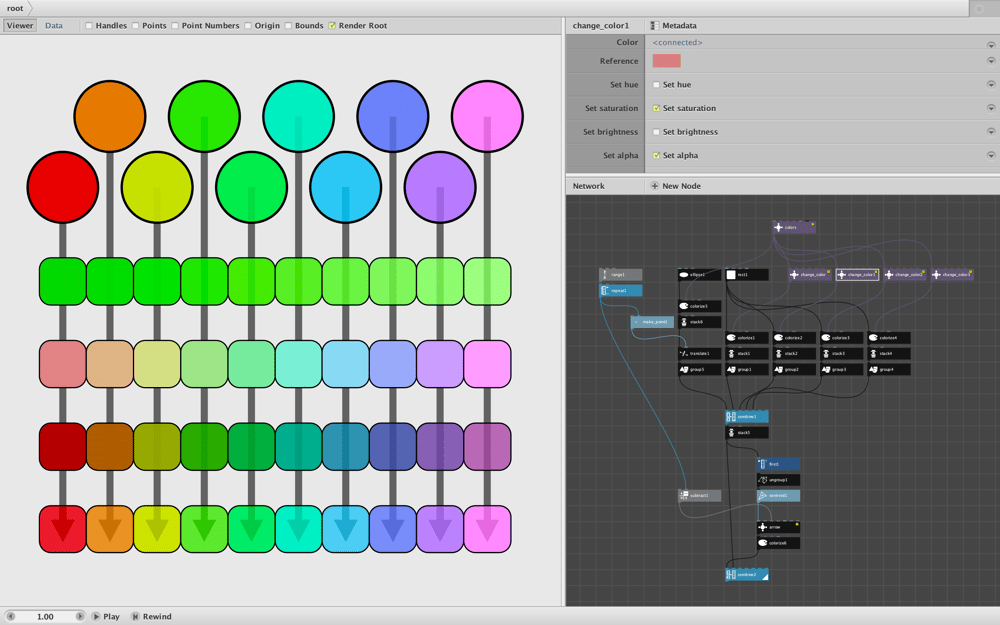The image size is (1000, 625).
Task: Click the New Node button
Action: (x=675, y=186)
